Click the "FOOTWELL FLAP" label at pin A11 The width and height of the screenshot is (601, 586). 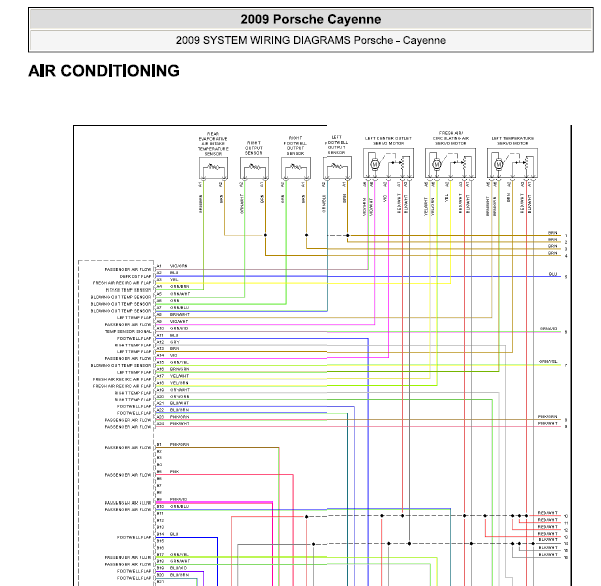tap(134, 339)
